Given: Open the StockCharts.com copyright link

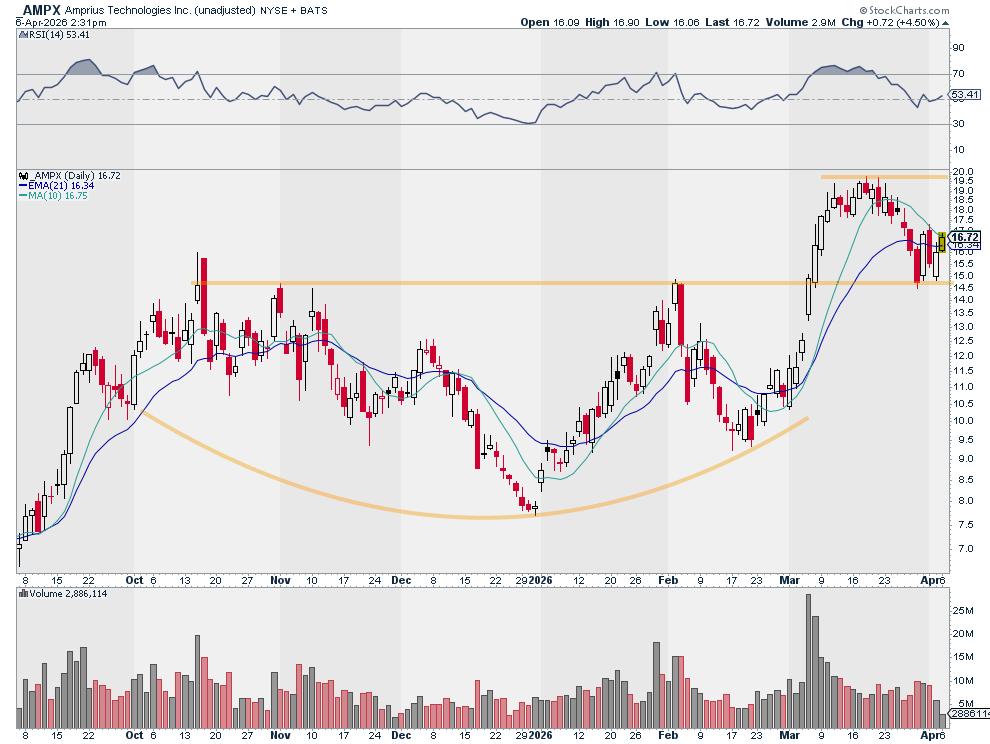Looking at the screenshot, I should tap(904, 10).
